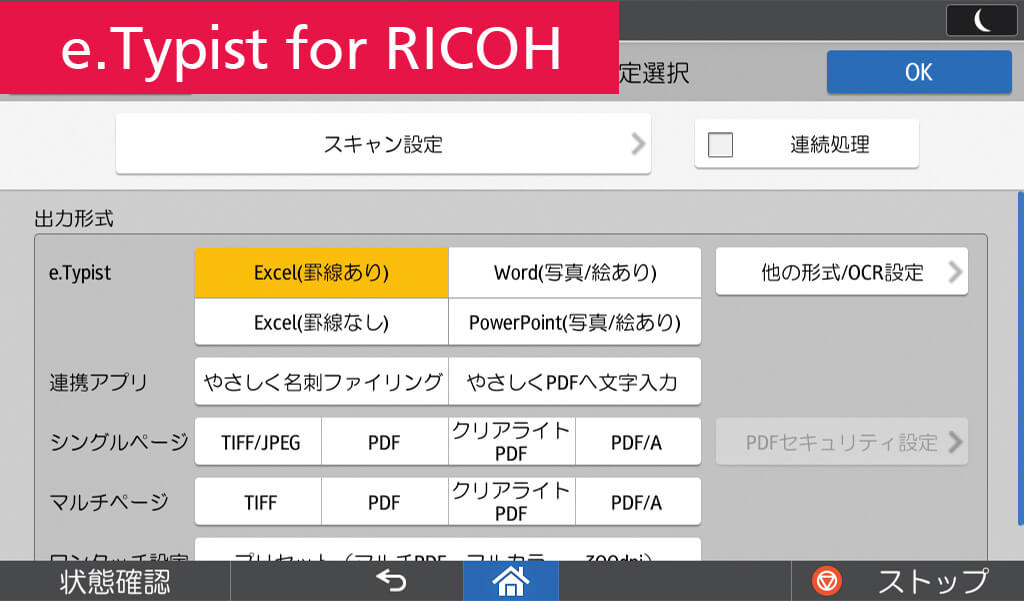
Task: Tap the red Stop icon
Action: tap(827, 581)
